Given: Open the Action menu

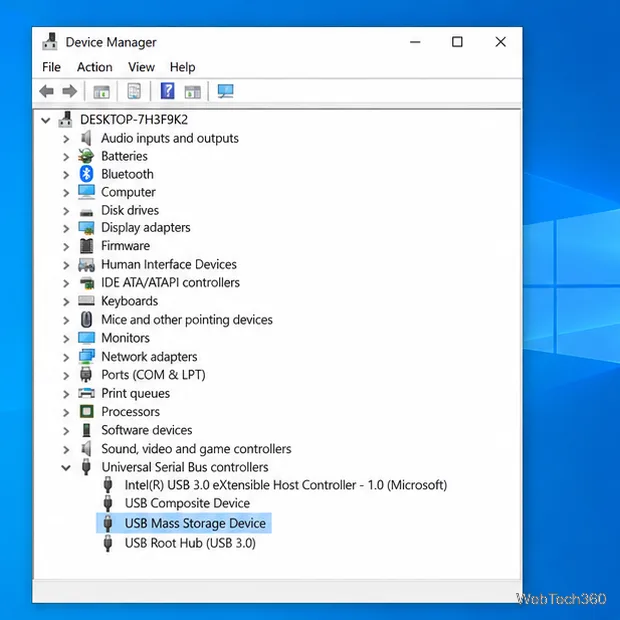Looking at the screenshot, I should pyautogui.click(x=95, y=67).
